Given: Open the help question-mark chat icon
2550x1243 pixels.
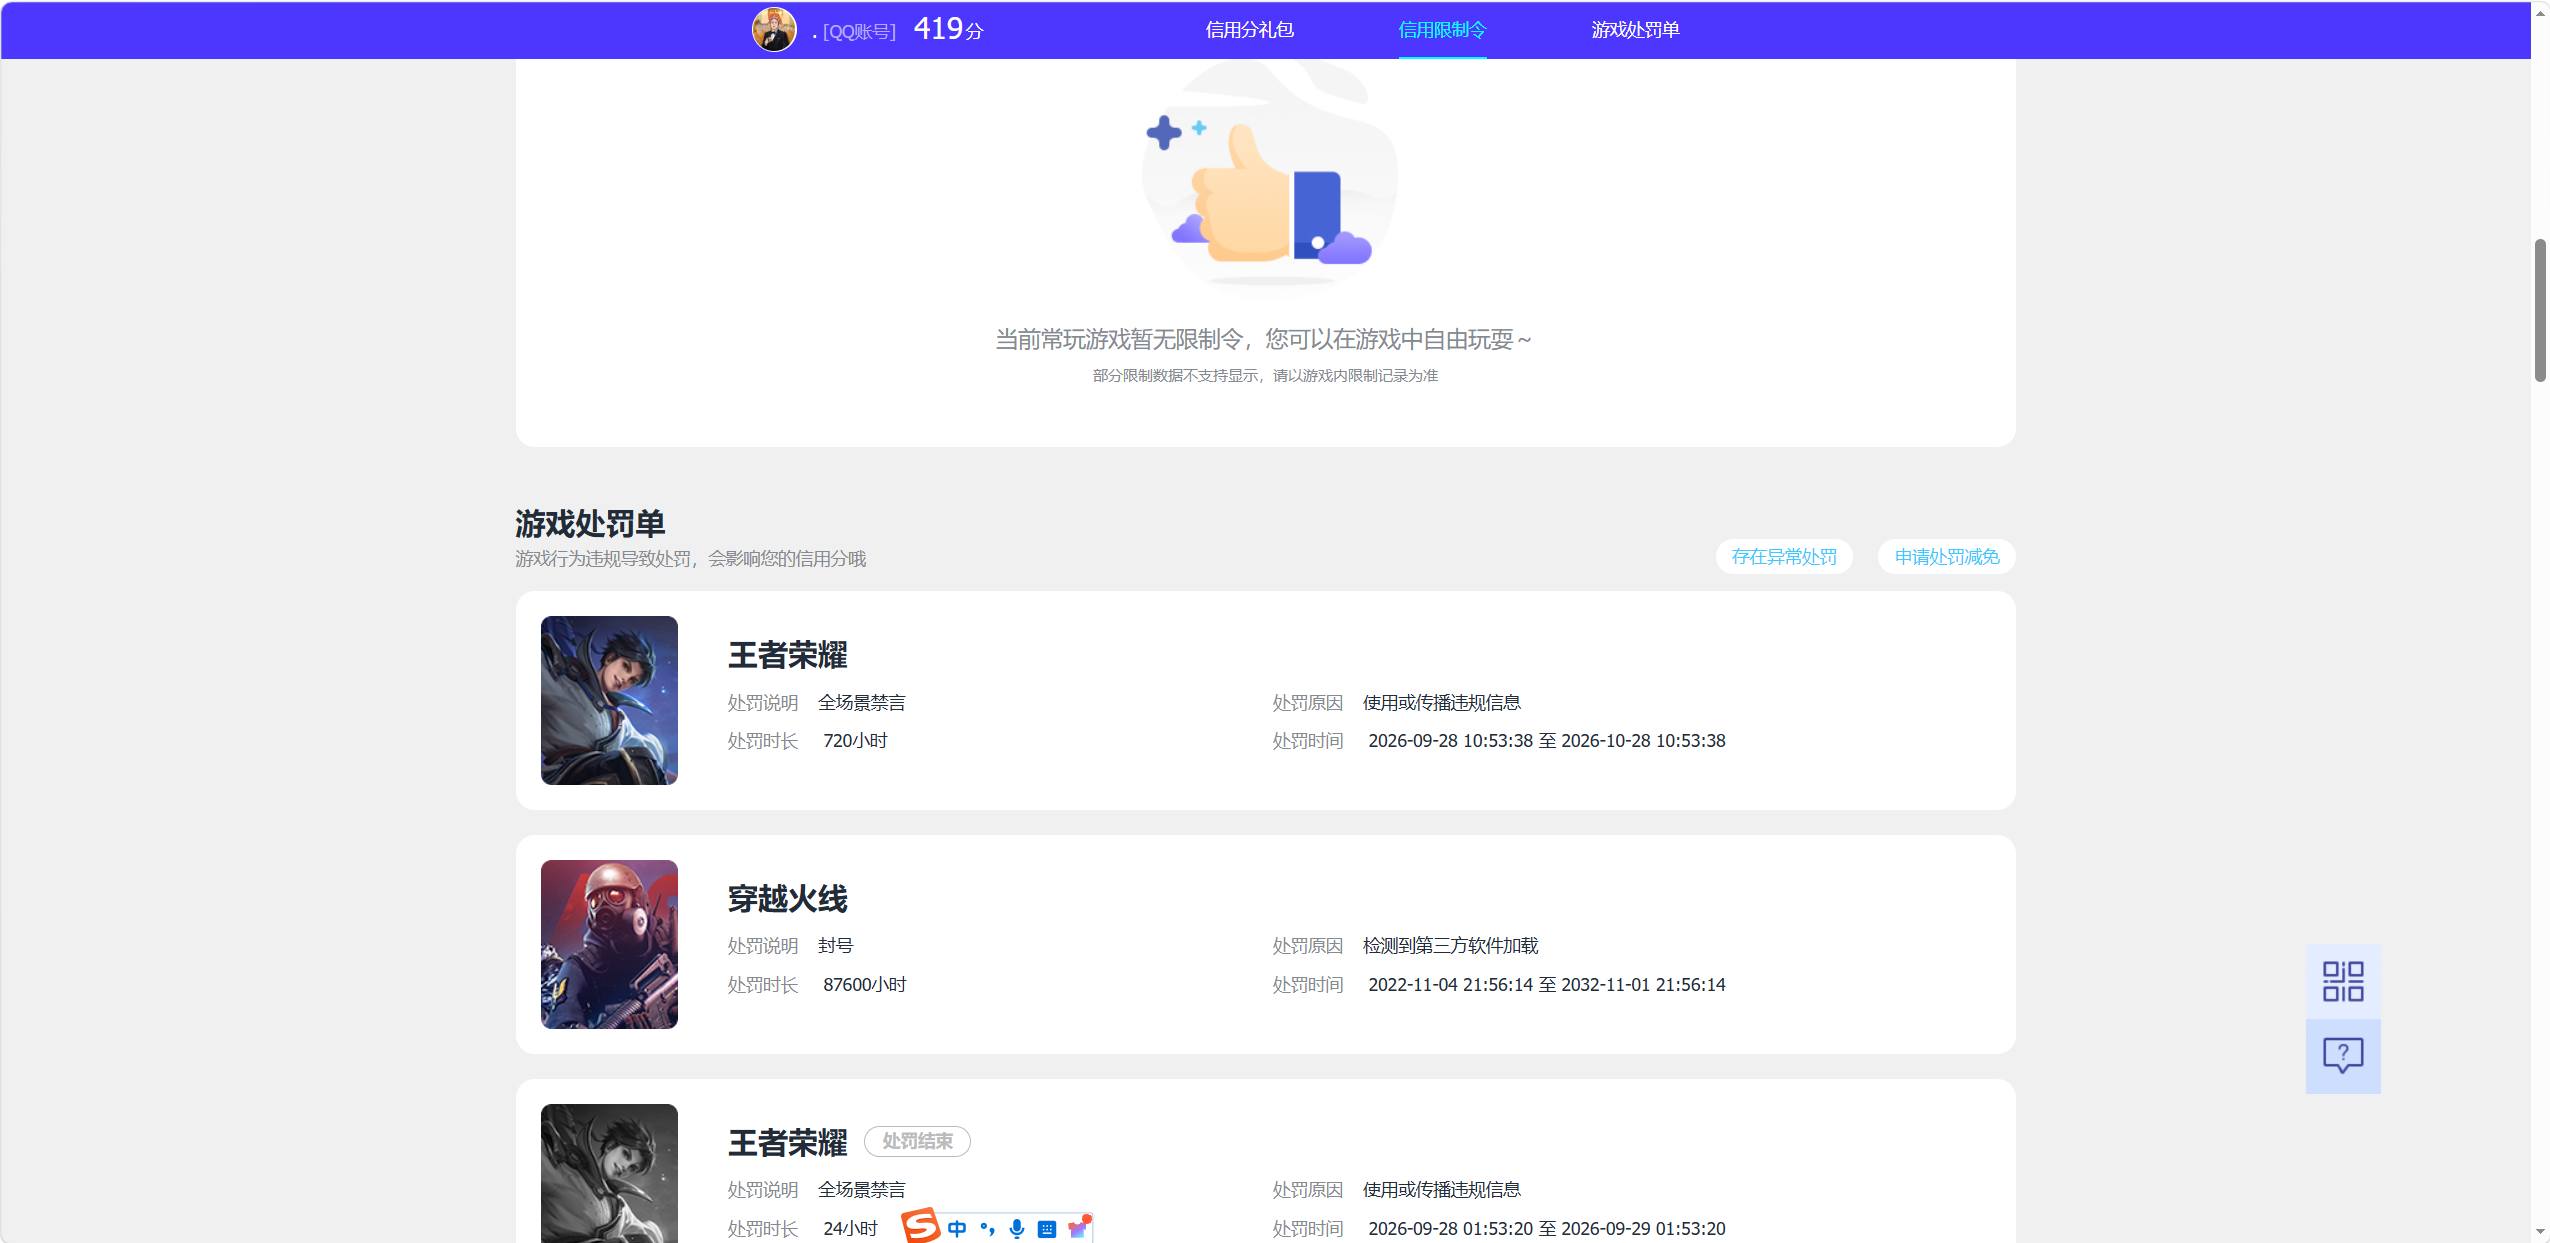Looking at the screenshot, I should (2342, 1056).
